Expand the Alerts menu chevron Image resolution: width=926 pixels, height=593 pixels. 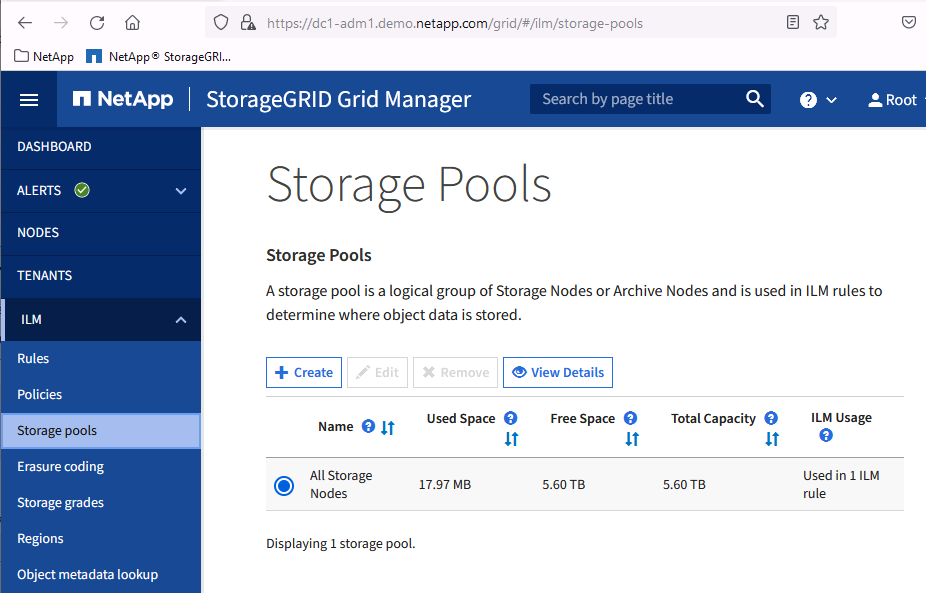tap(181, 191)
